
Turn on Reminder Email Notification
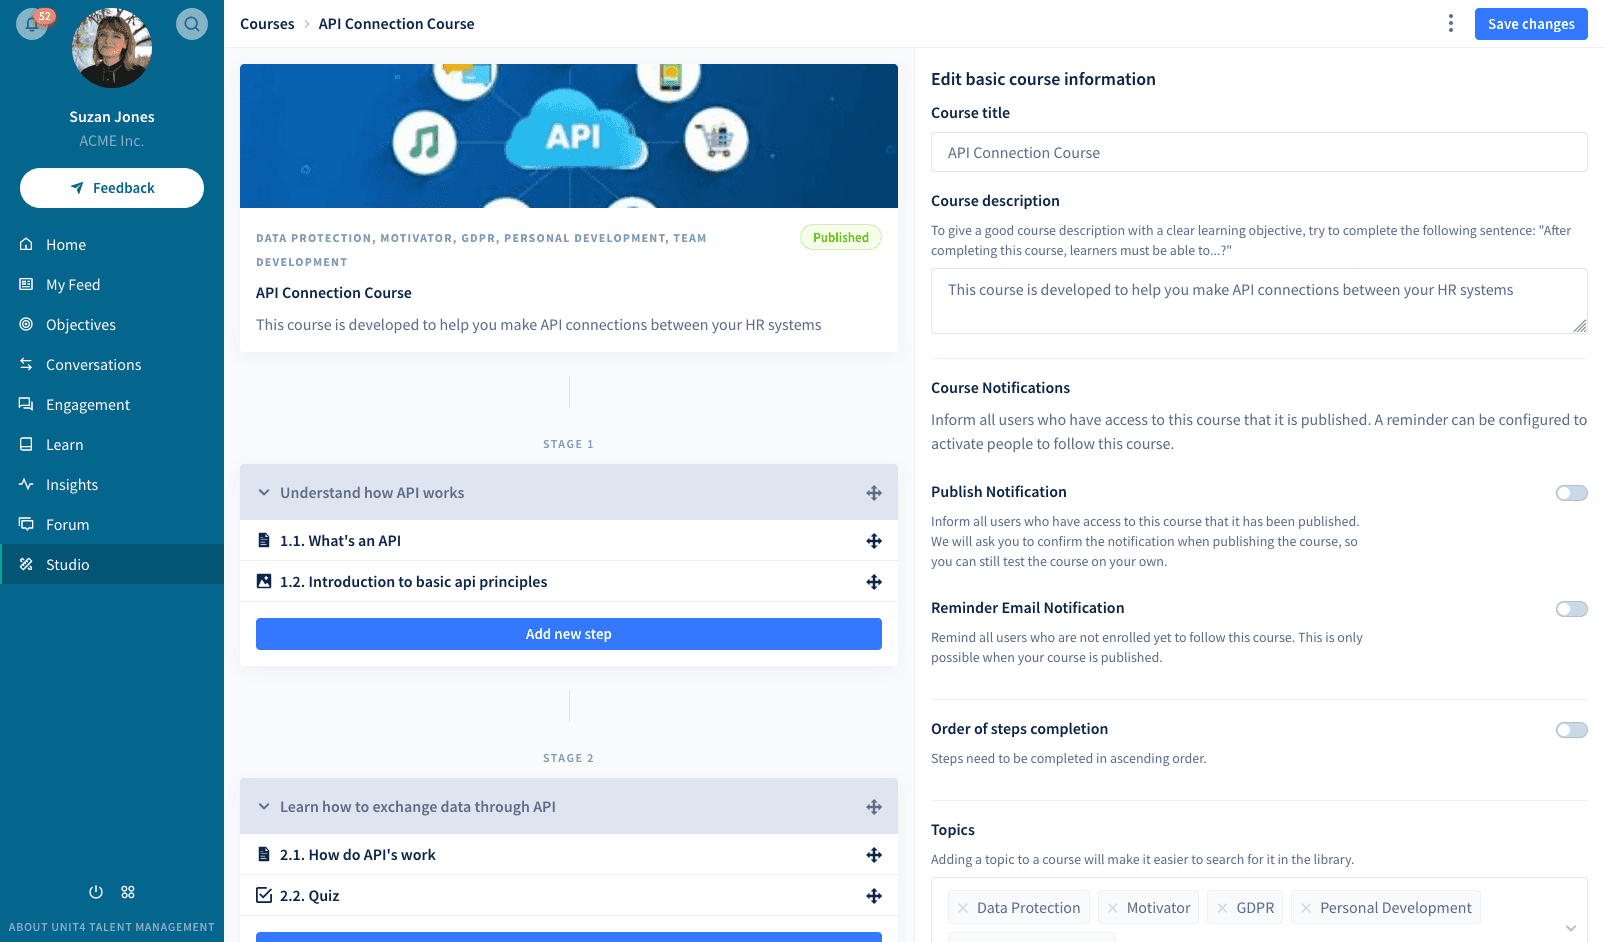tap(1570, 608)
